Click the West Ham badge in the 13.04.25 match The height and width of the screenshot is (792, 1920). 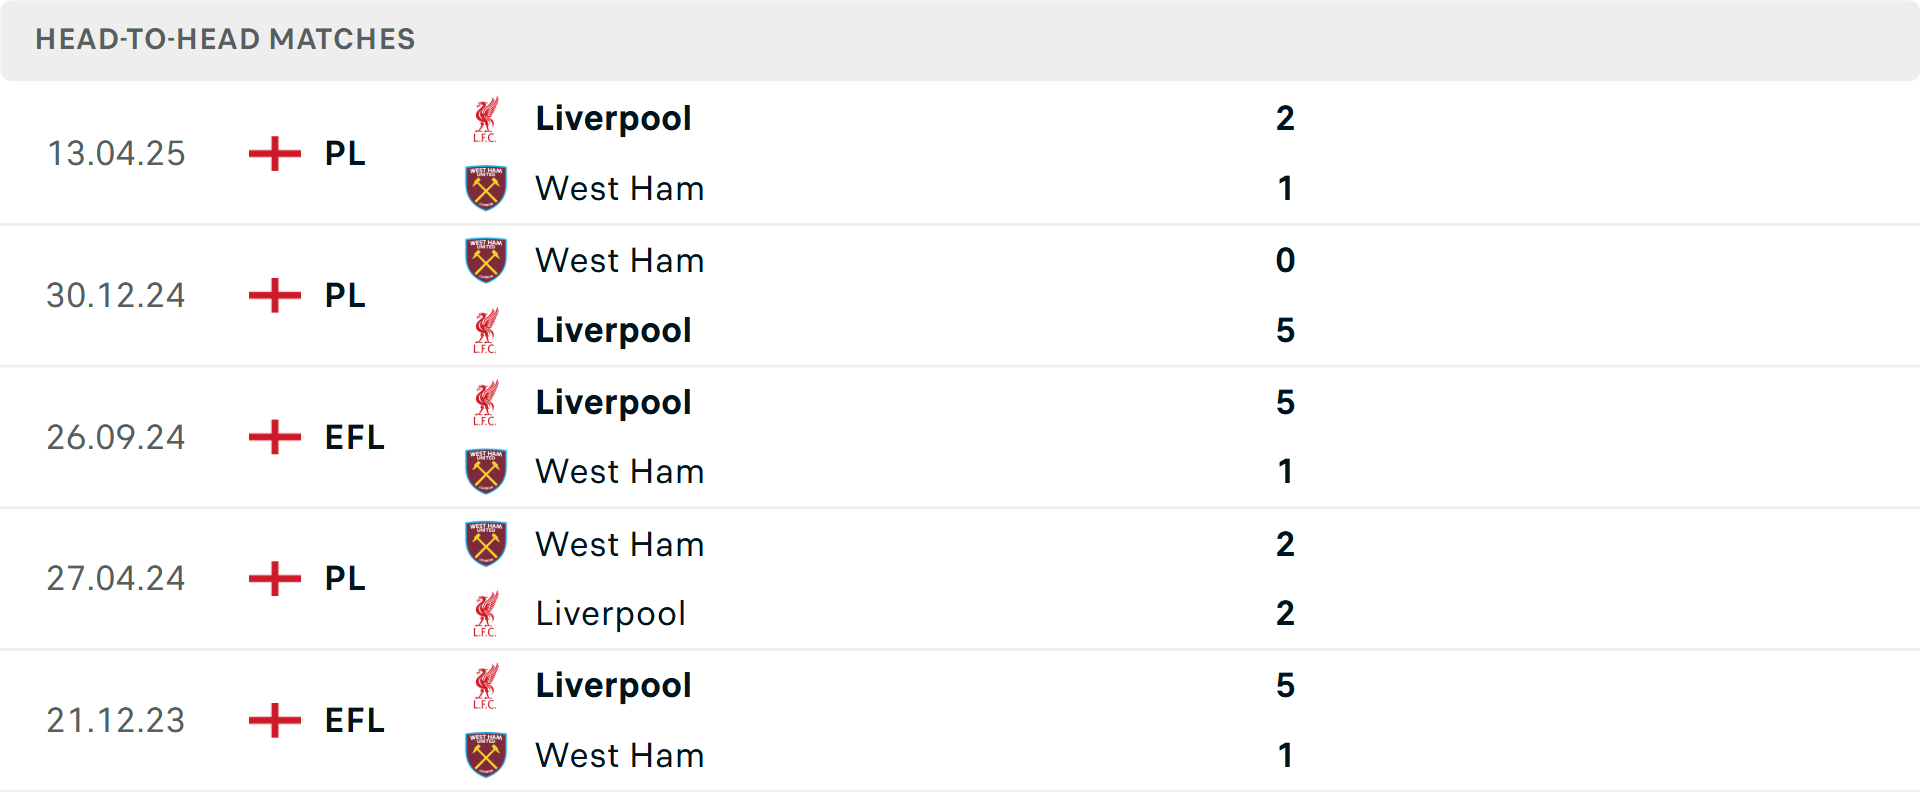[487, 188]
